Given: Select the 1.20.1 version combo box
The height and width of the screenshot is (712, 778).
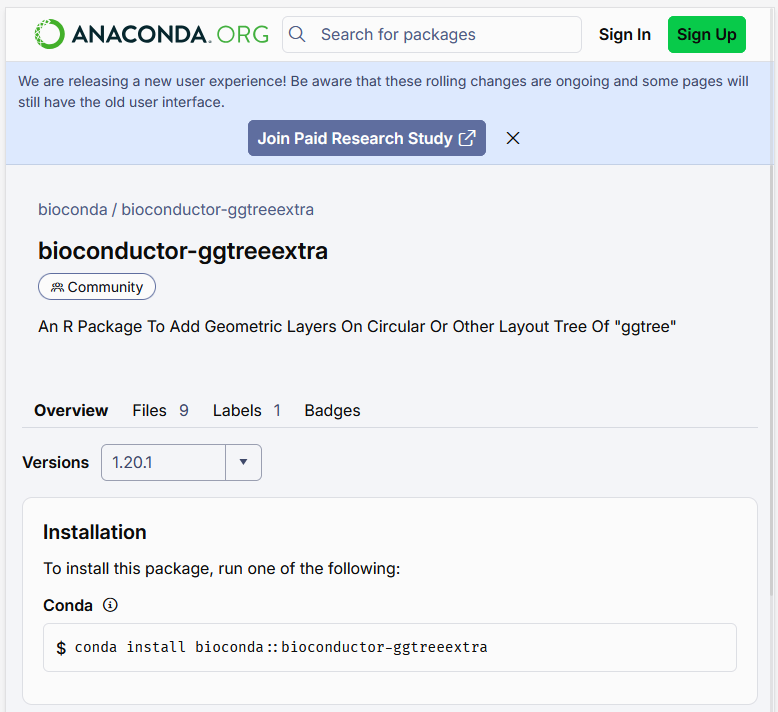Looking at the screenshot, I should [x=164, y=462].
